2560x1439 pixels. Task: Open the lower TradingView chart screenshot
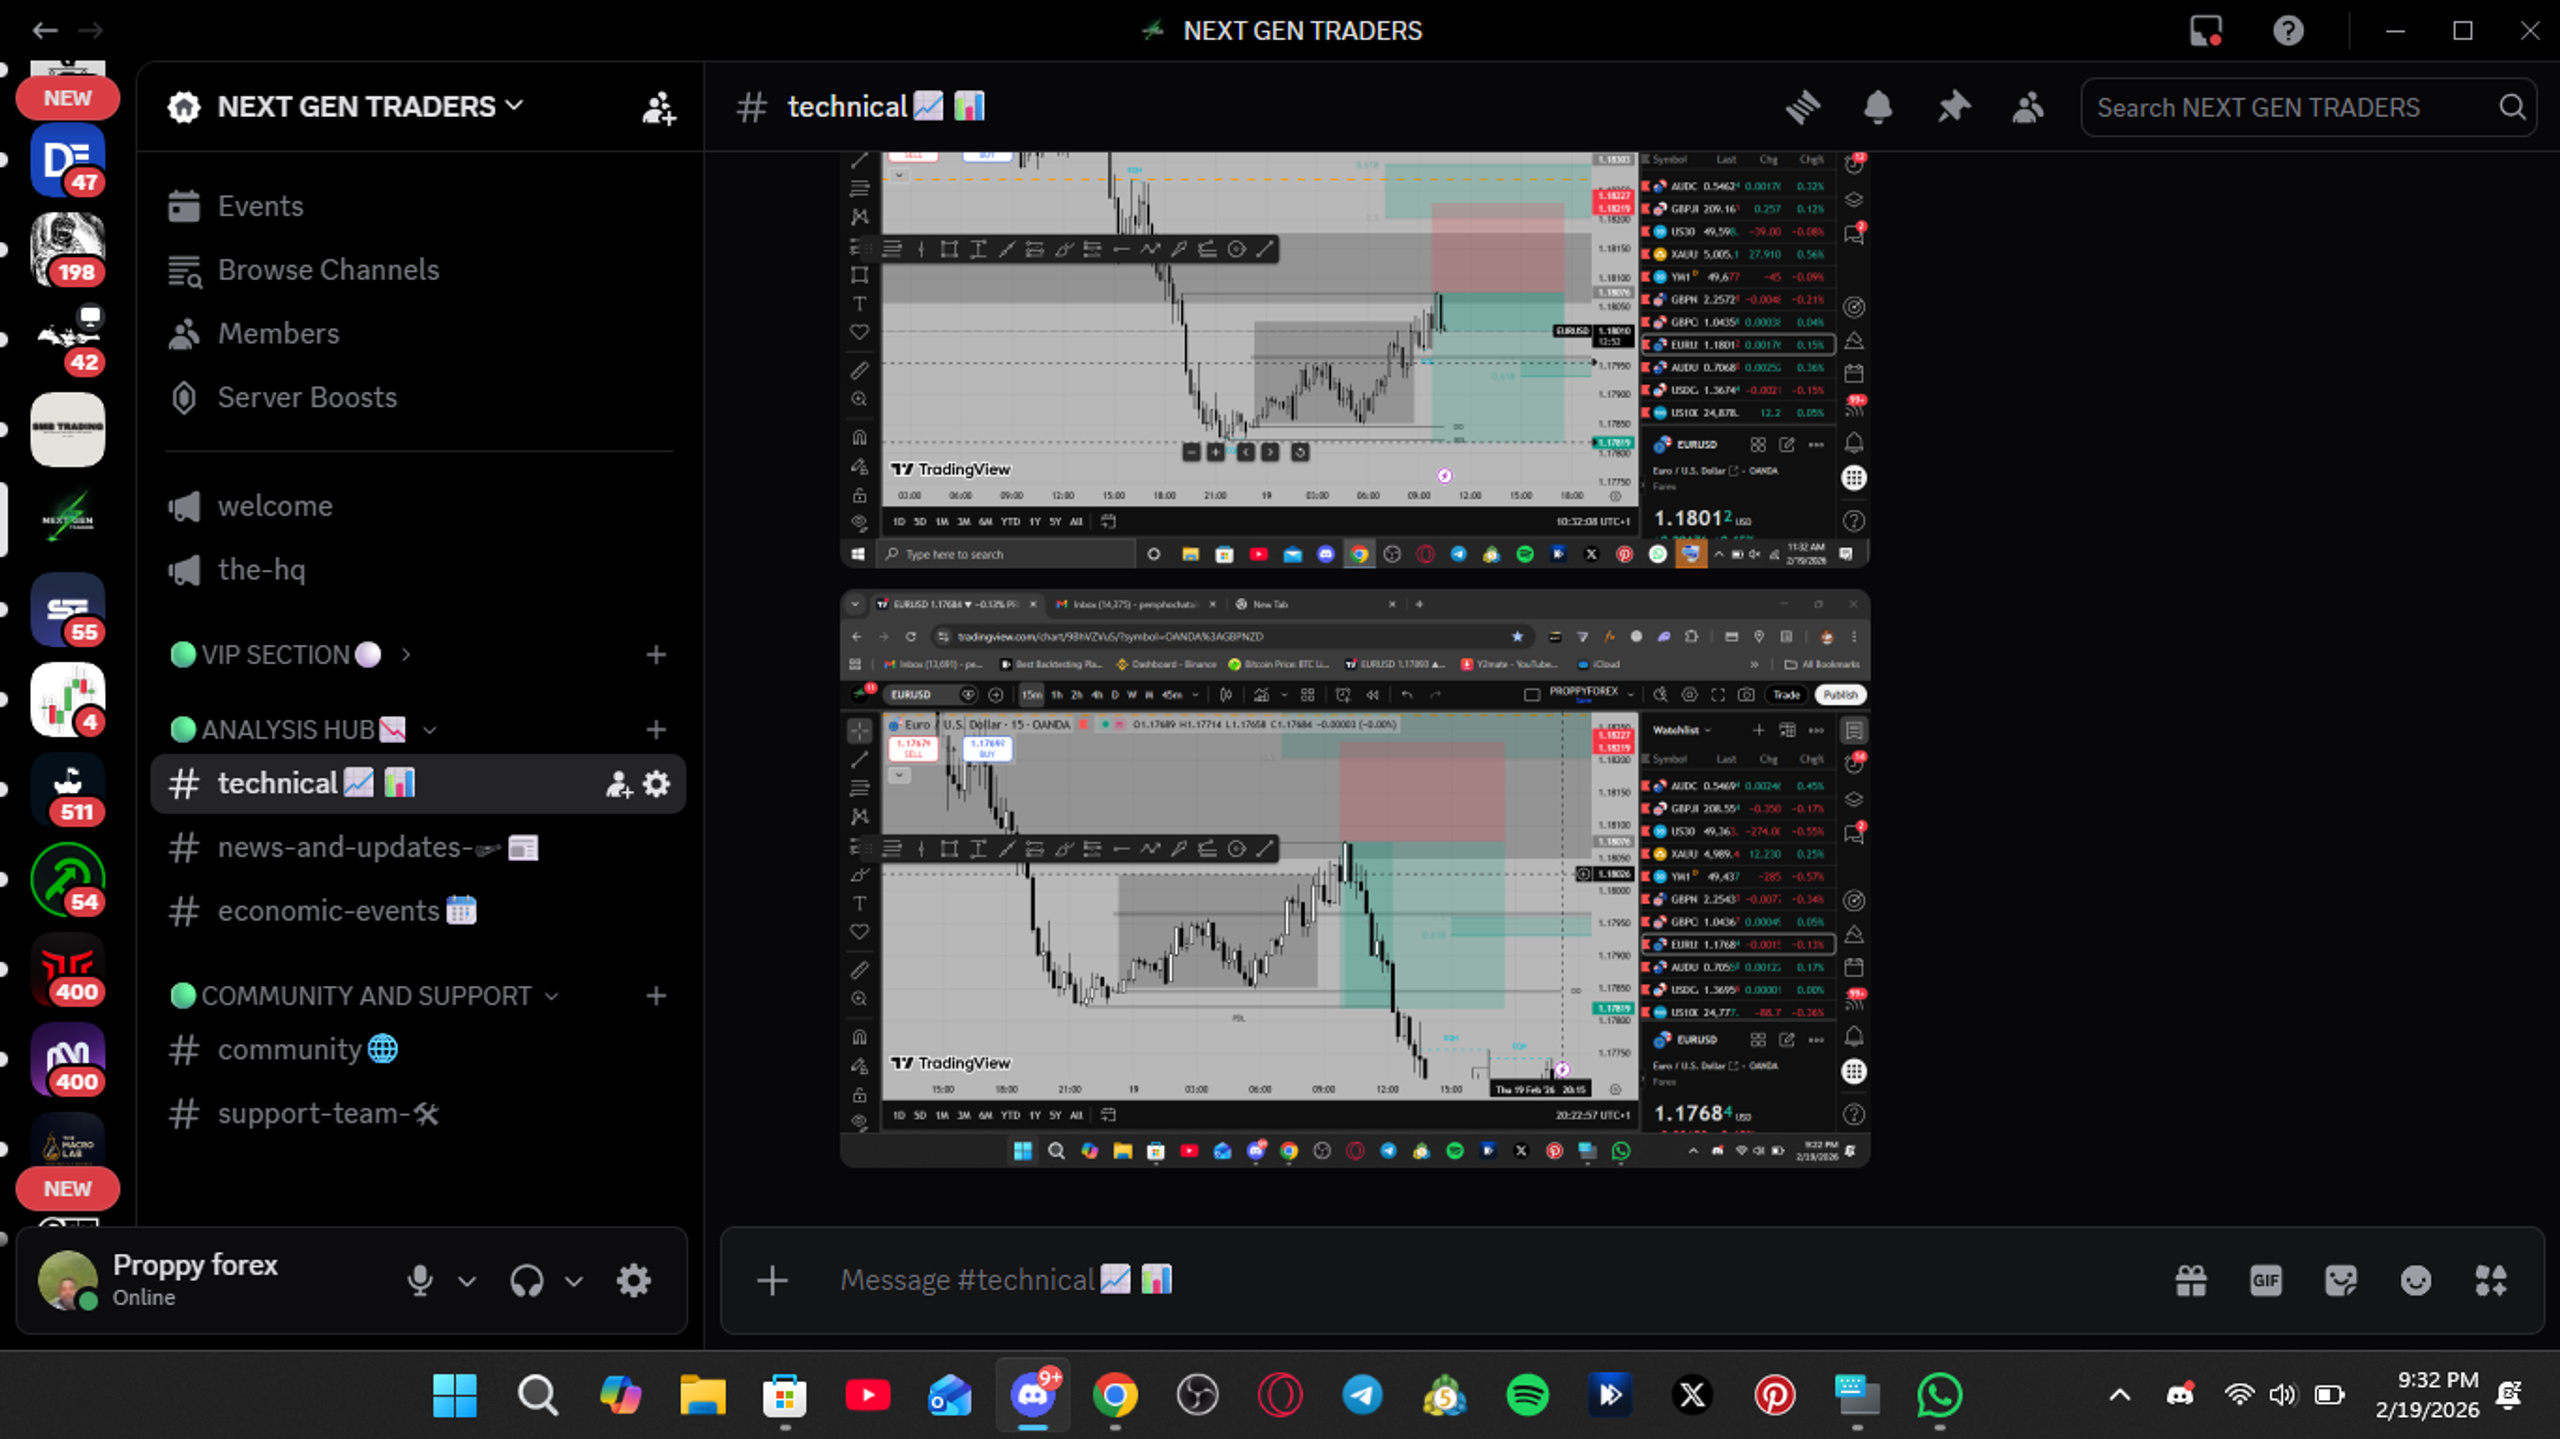[1355, 878]
